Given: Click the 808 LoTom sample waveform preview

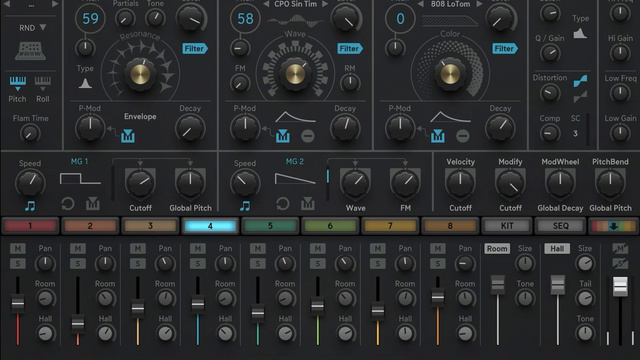Looking at the screenshot, I should pyautogui.click(x=450, y=20).
